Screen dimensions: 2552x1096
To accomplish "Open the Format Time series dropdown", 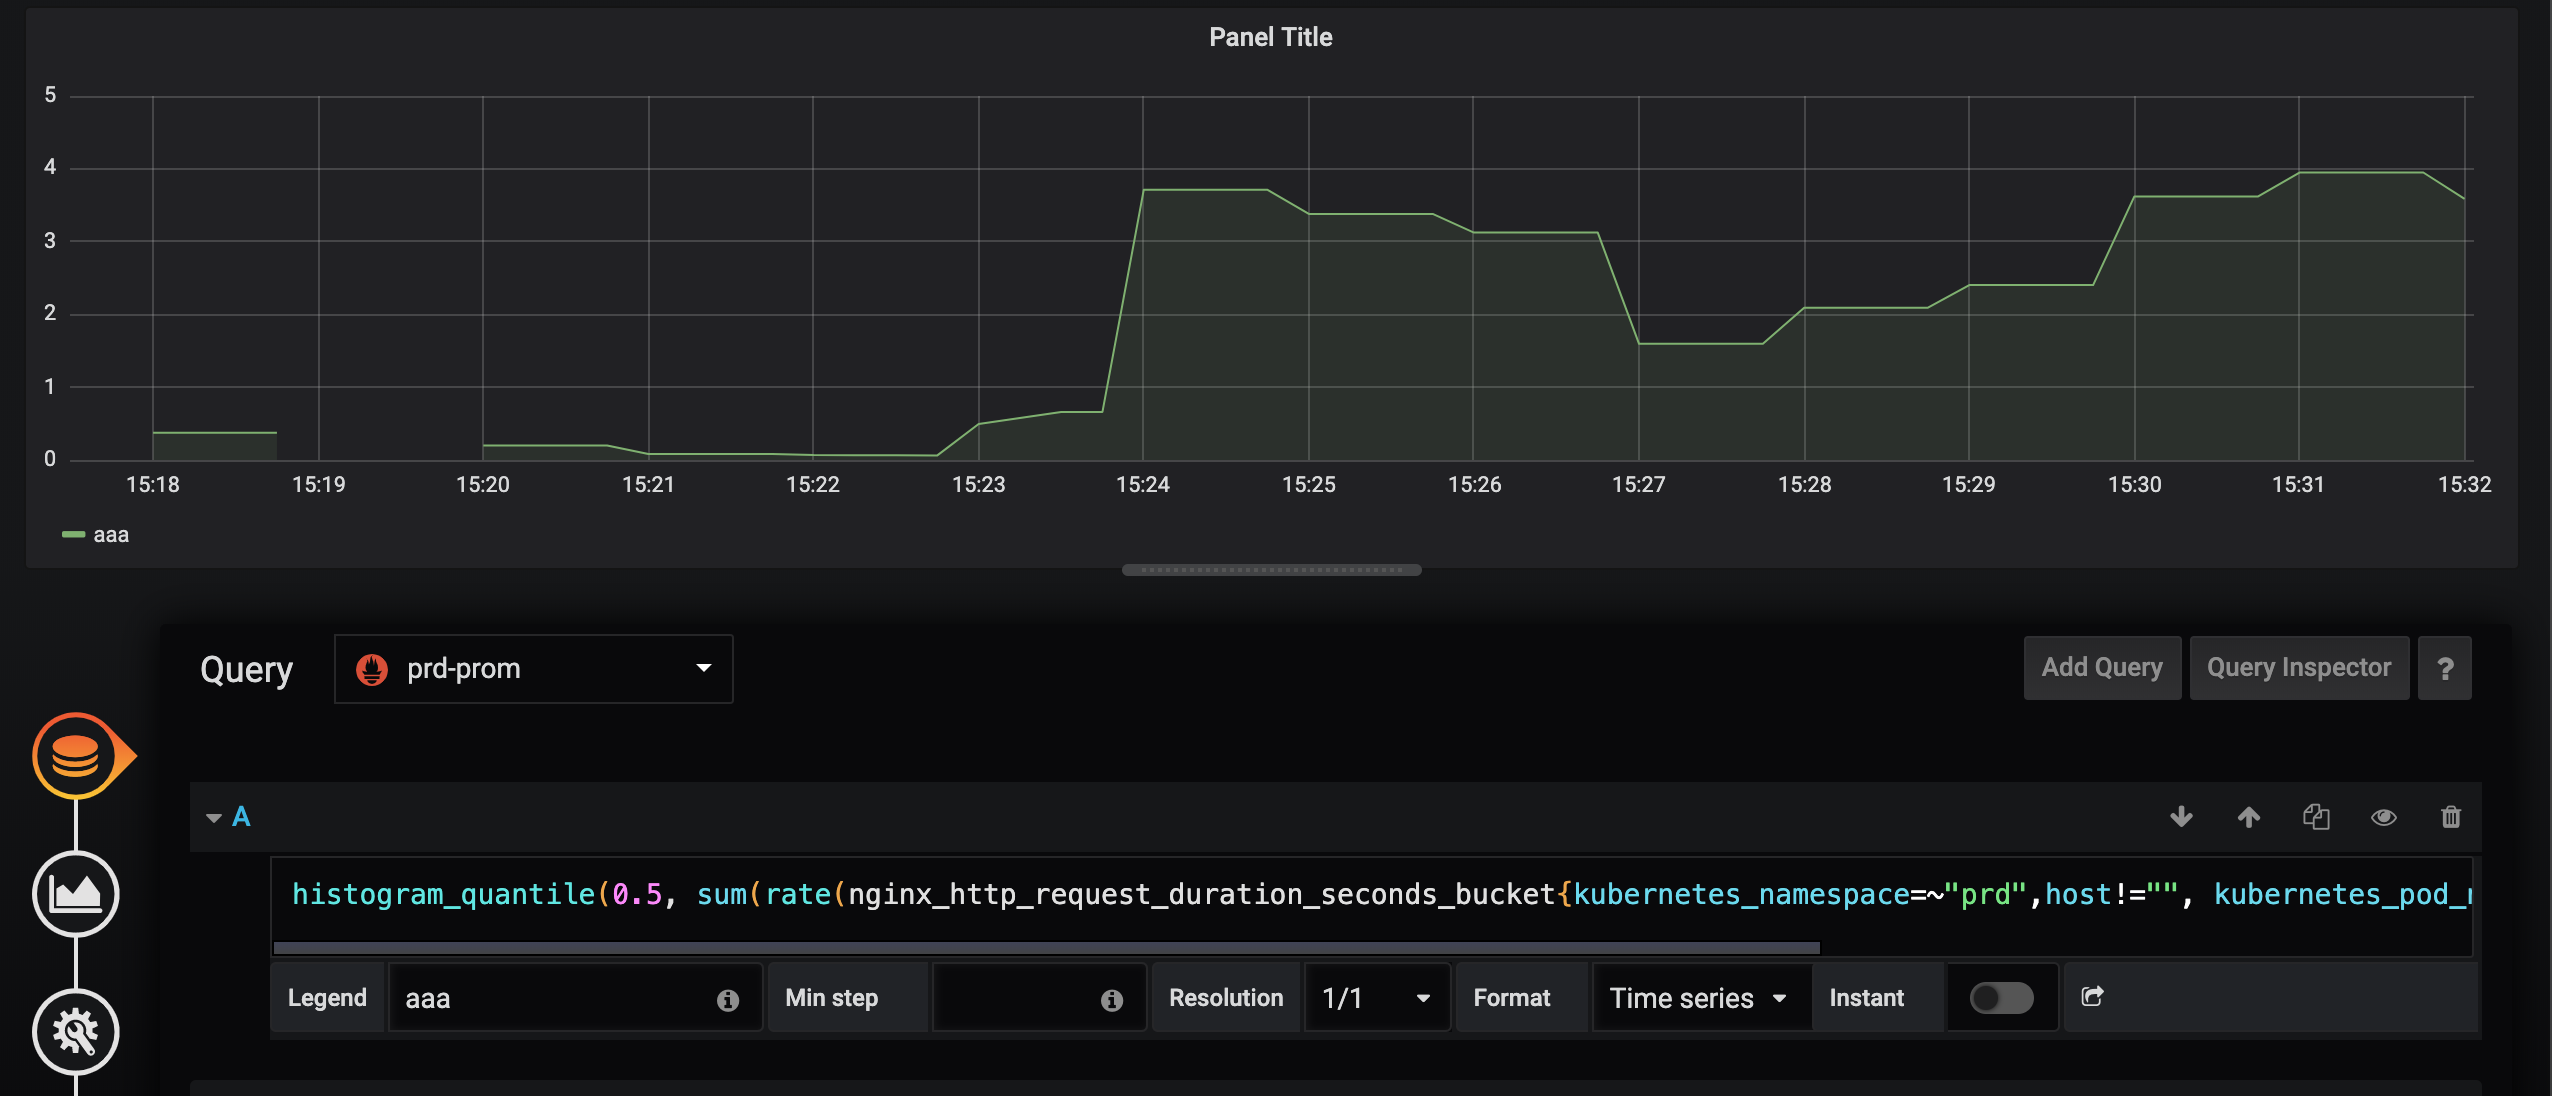I will tap(1700, 998).
